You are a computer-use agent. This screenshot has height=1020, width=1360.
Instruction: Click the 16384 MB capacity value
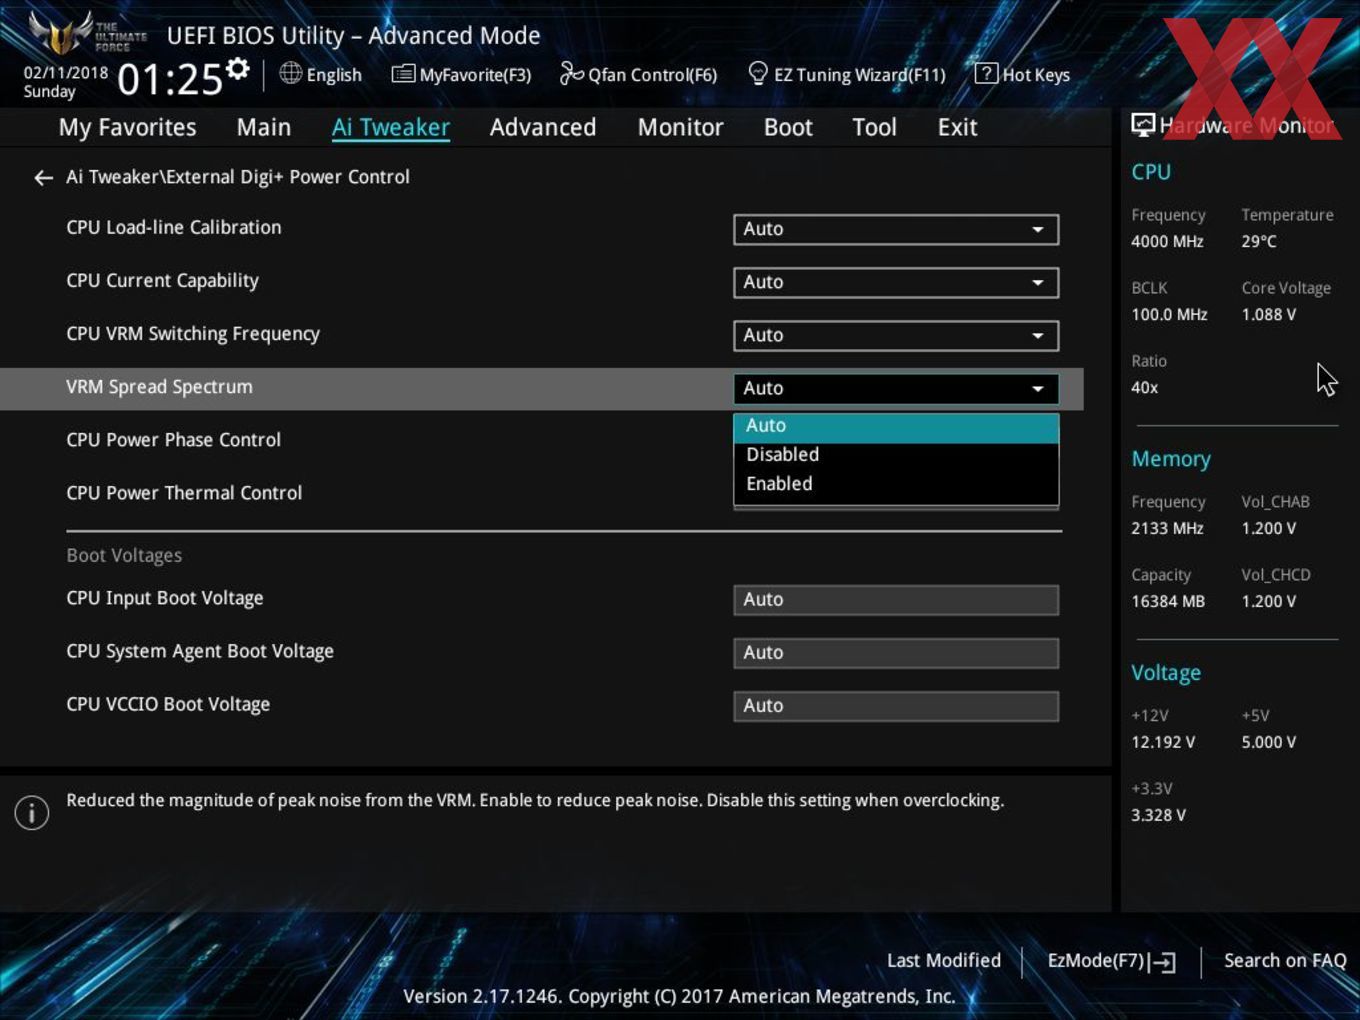(x=1168, y=601)
